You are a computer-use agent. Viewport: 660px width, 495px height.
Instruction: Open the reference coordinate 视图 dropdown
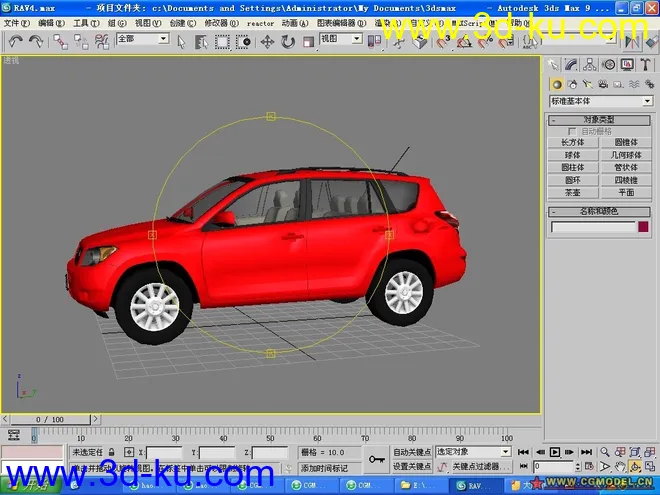(341, 39)
